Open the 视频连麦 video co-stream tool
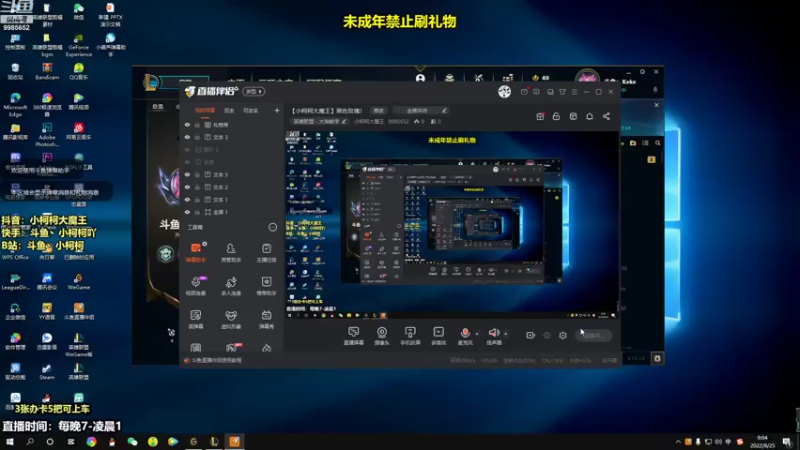This screenshot has height=450, width=800. 196,285
